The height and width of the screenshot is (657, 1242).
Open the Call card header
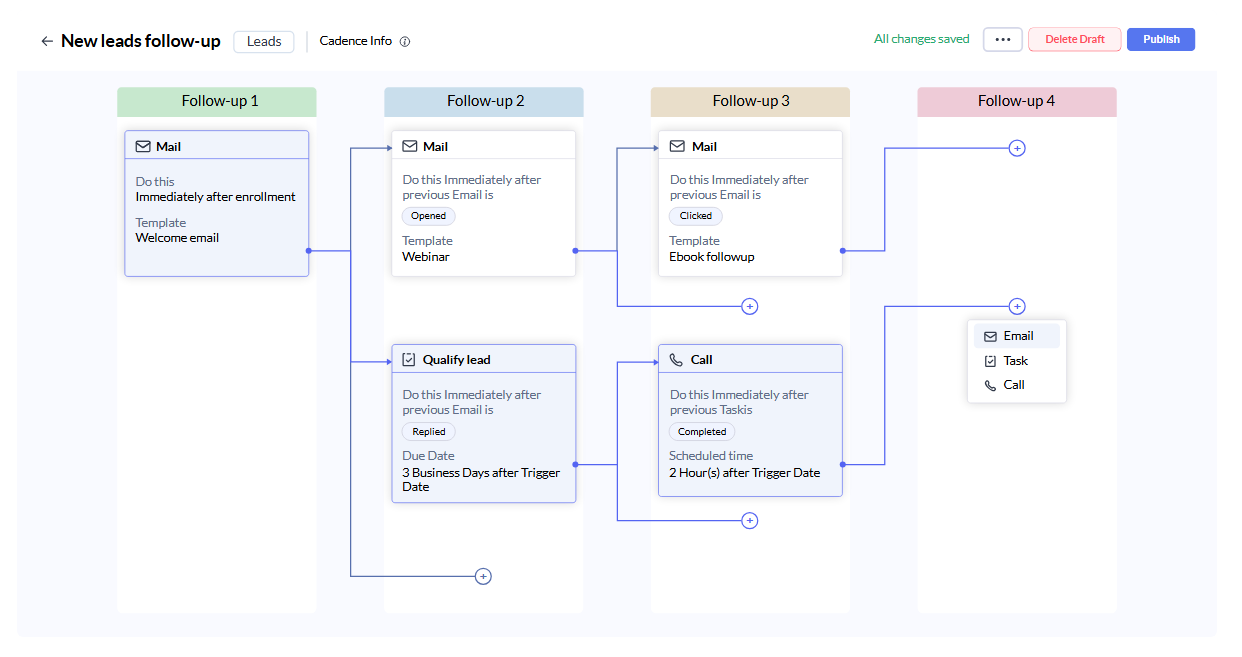750,359
